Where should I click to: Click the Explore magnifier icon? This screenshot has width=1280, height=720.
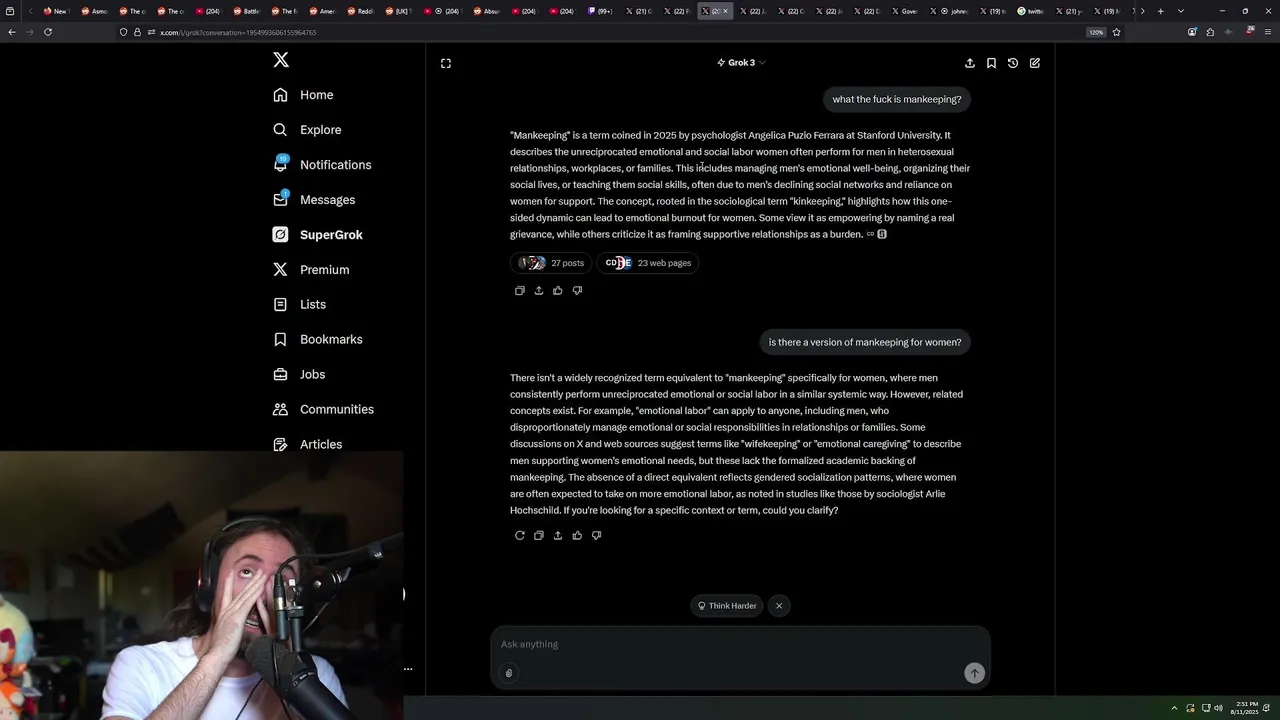pos(280,130)
